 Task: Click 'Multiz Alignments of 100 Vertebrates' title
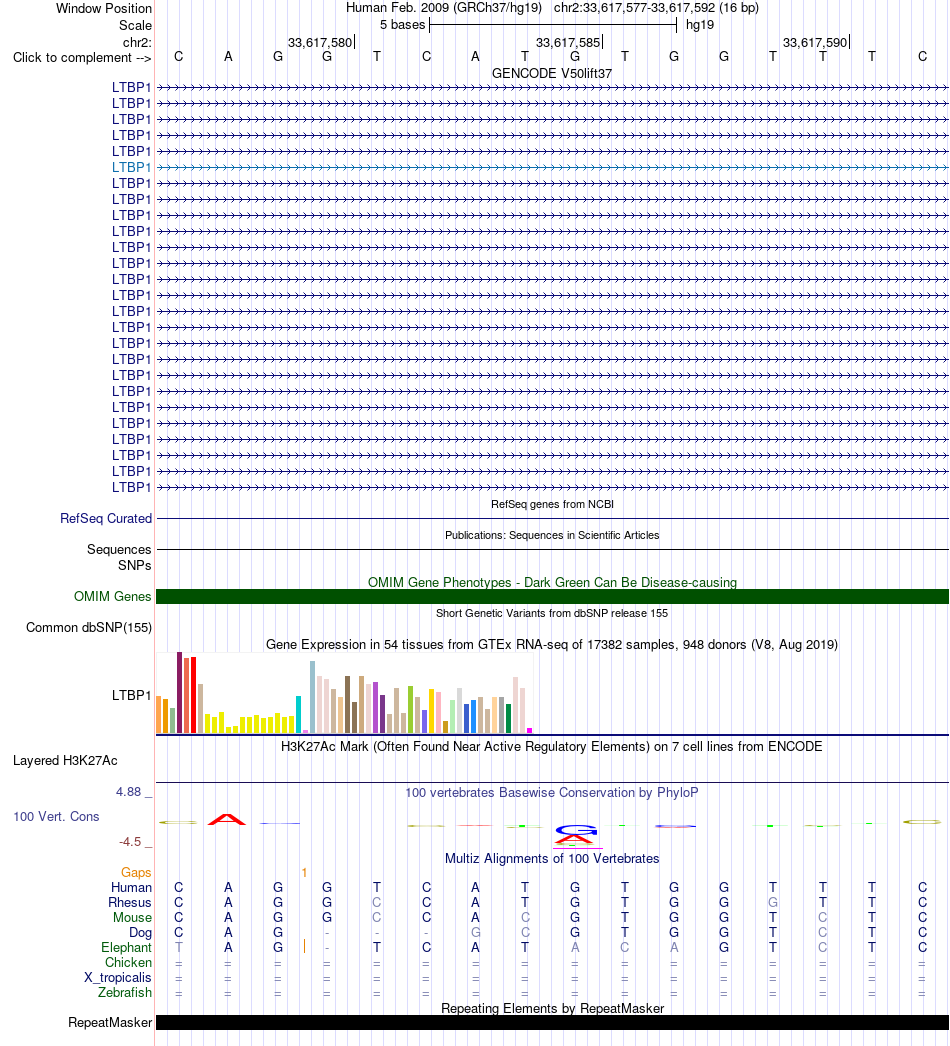552,859
